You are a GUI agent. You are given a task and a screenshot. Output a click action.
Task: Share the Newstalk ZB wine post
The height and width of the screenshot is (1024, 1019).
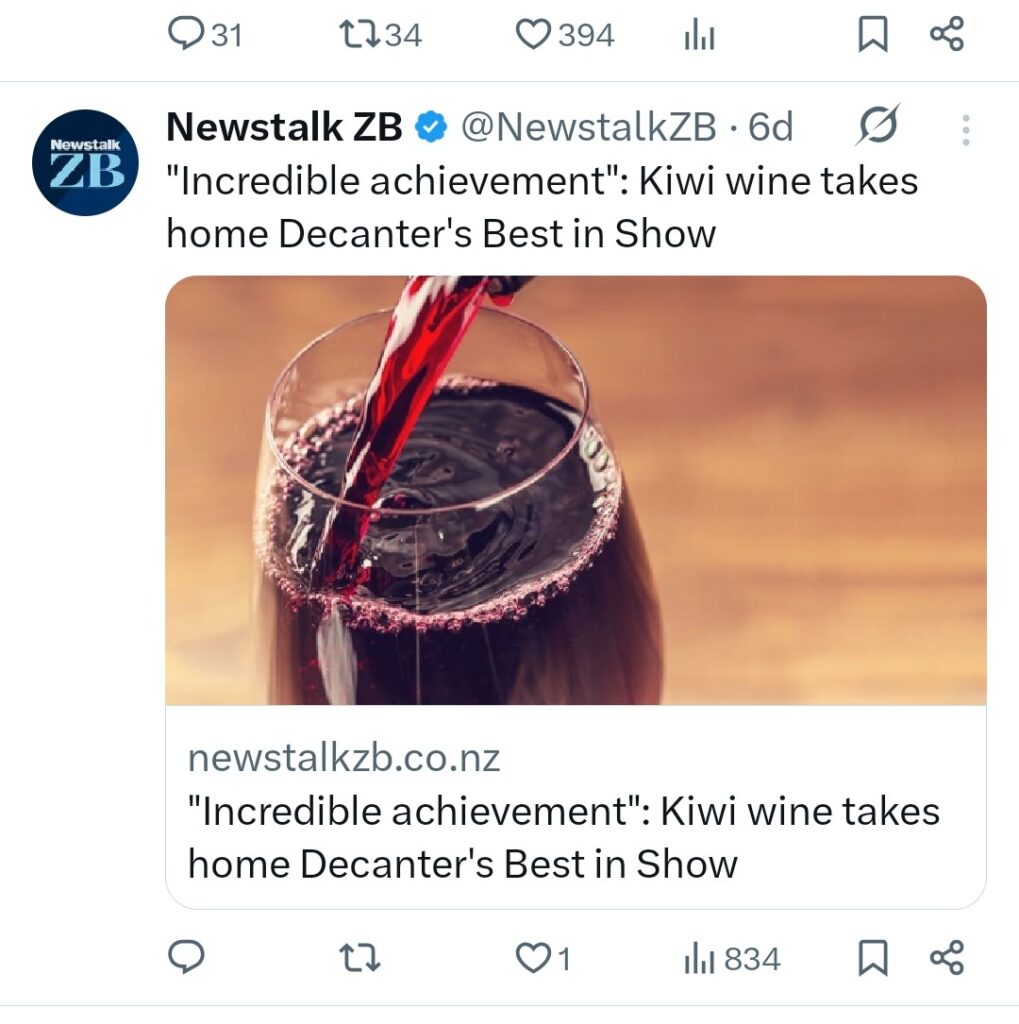pos(946,959)
